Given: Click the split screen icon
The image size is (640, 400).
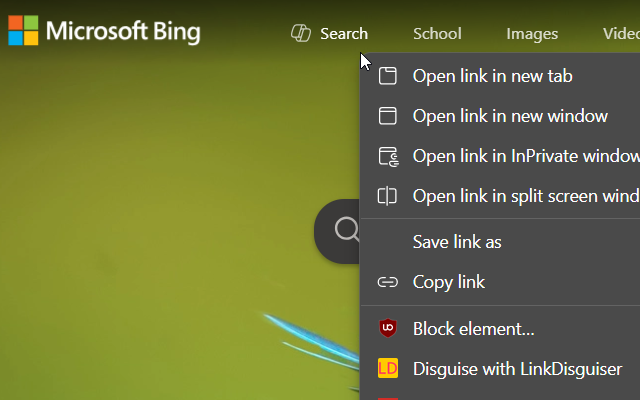Looking at the screenshot, I should (387, 196).
